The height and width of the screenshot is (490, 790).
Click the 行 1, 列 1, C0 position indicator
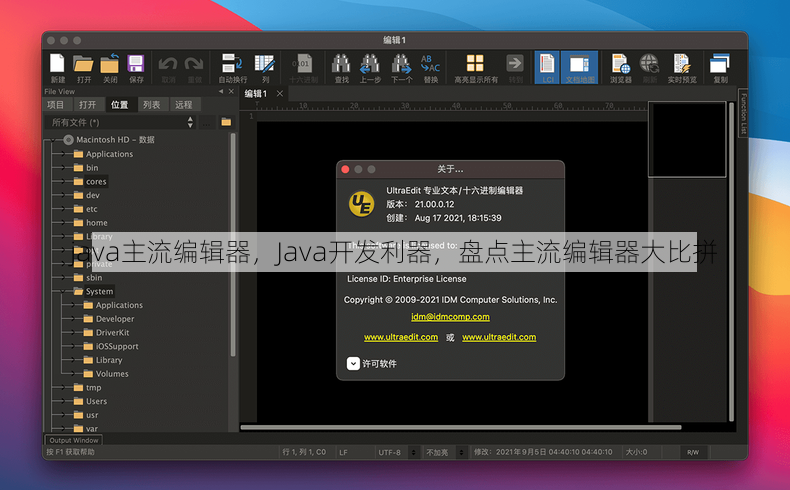[x=304, y=452]
